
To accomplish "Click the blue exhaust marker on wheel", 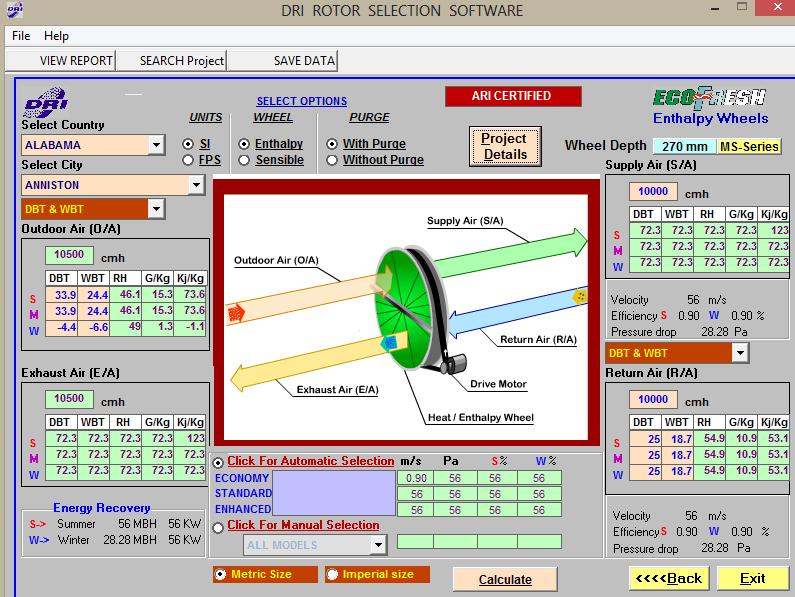I will click(389, 342).
